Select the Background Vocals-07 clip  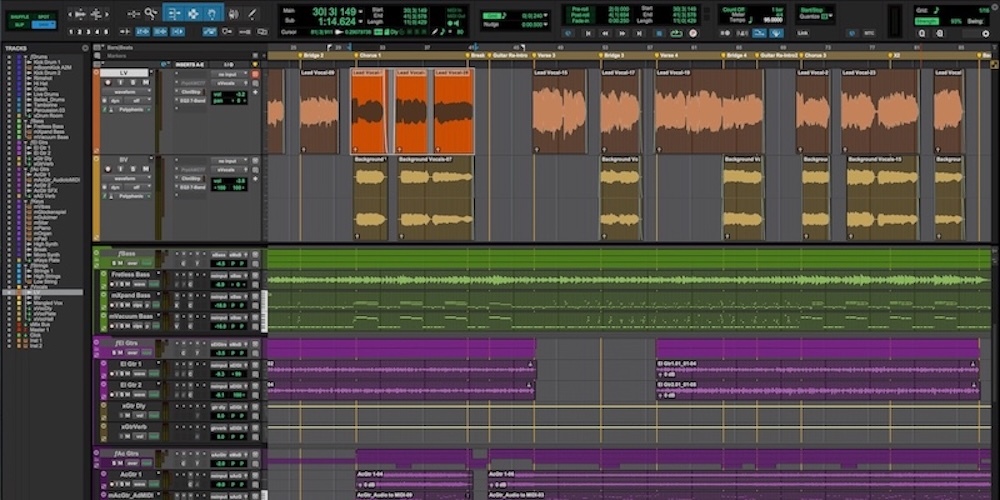435,199
